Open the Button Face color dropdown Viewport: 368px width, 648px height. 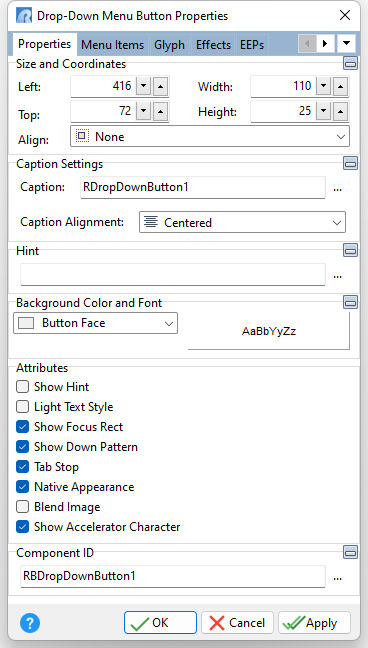tap(96, 323)
